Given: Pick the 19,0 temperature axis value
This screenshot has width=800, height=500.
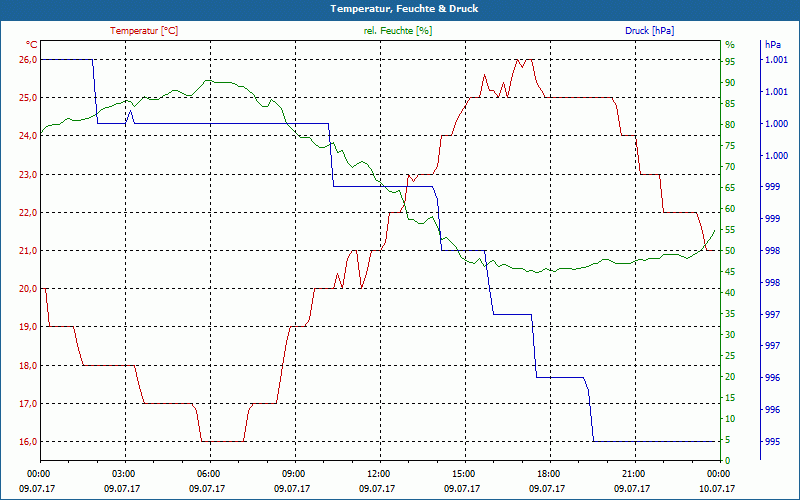Looking at the screenshot, I should pos(28,327).
